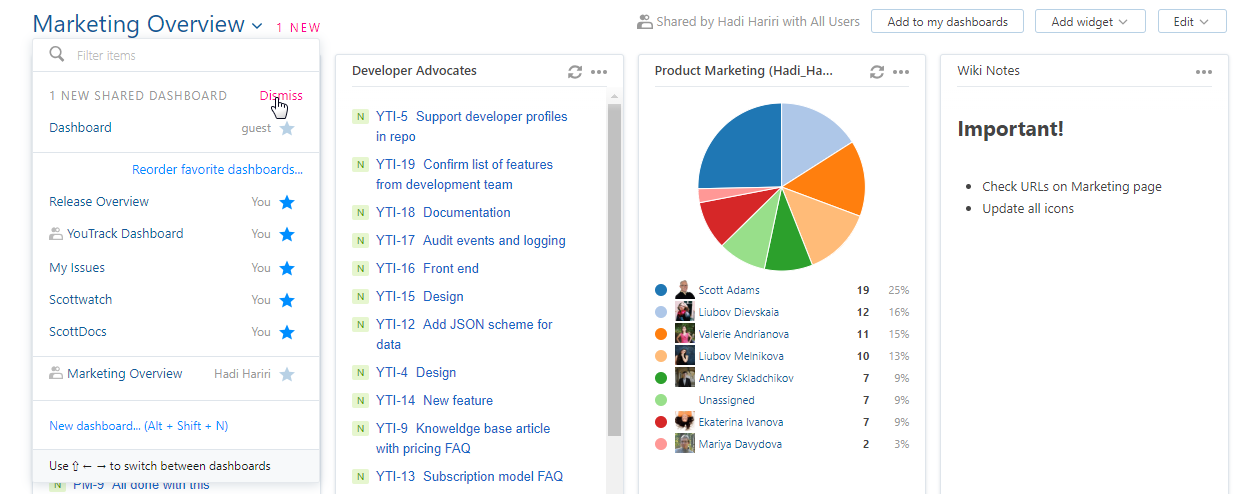The image size is (1242, 494).
Task: Click the Developer Advocates list scrollbar
Action: [x=614, y=270]
